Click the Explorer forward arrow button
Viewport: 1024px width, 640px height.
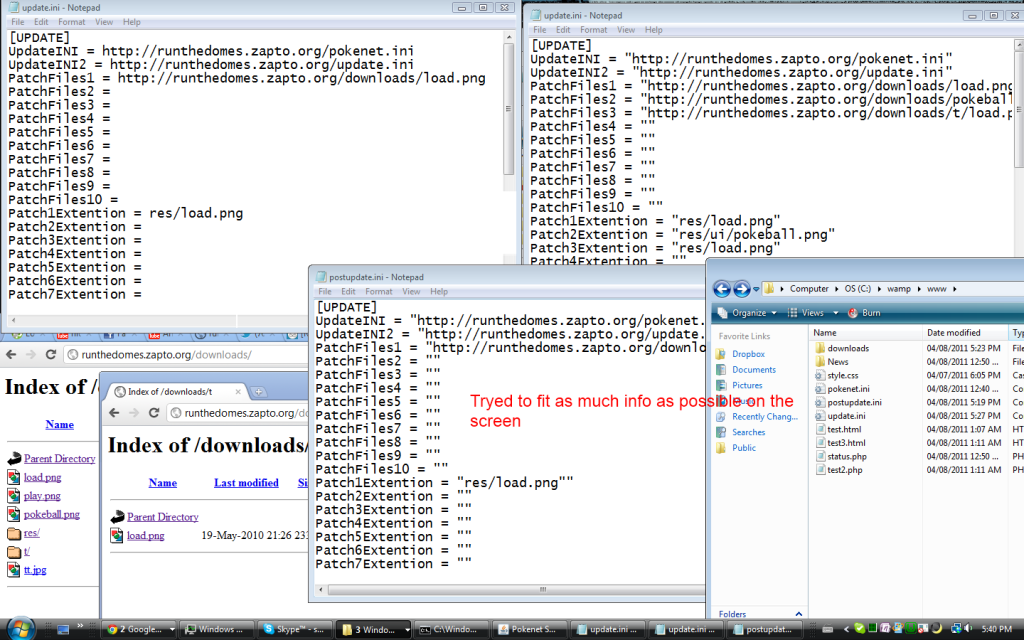[x=742, y=289]
